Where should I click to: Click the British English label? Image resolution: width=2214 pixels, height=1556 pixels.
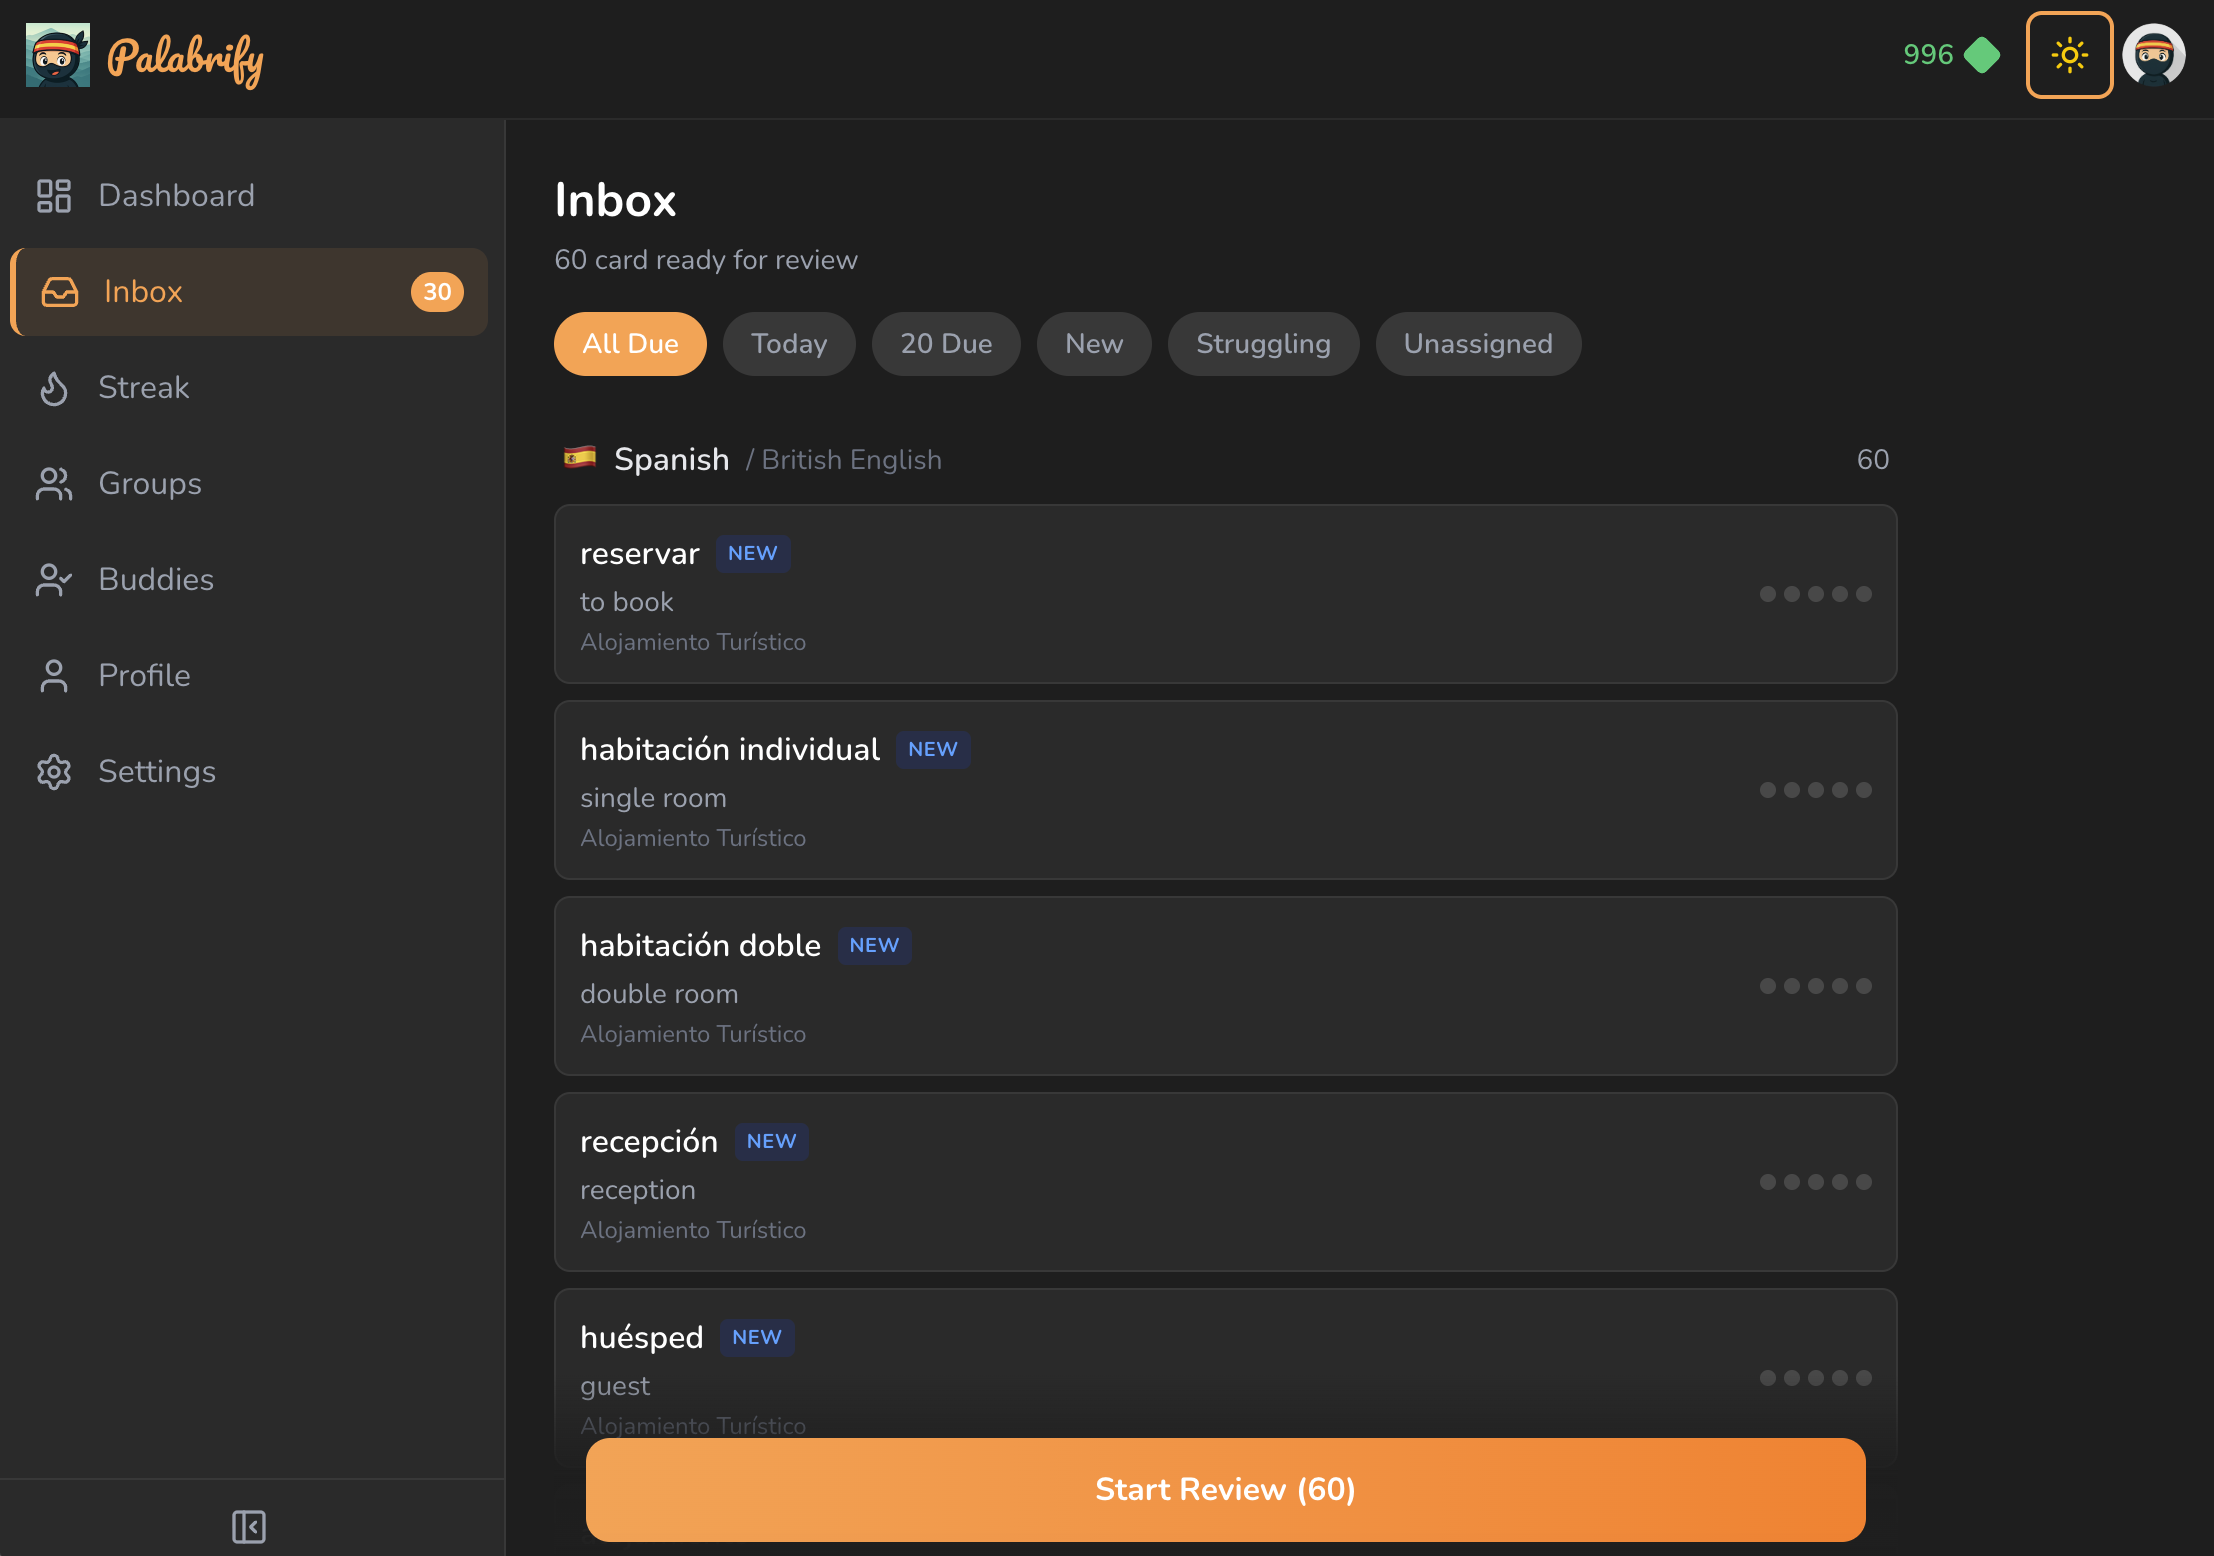coord(851,459)
